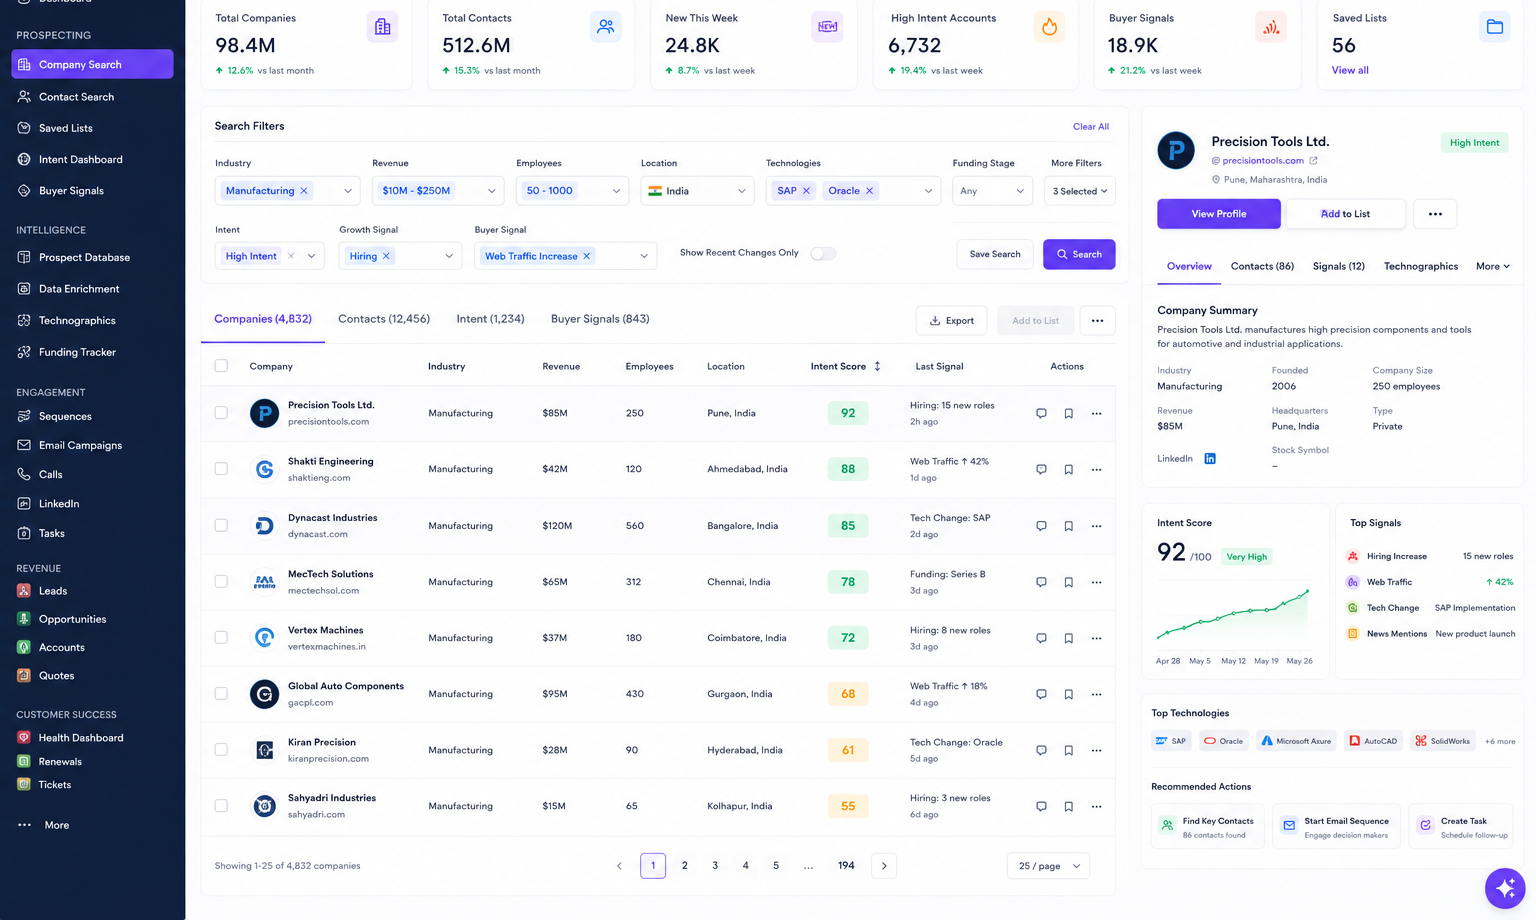Expand the Buyer Signal dropdown
The height and width of the screenshot is (920, 1536).
click(644, 256)
